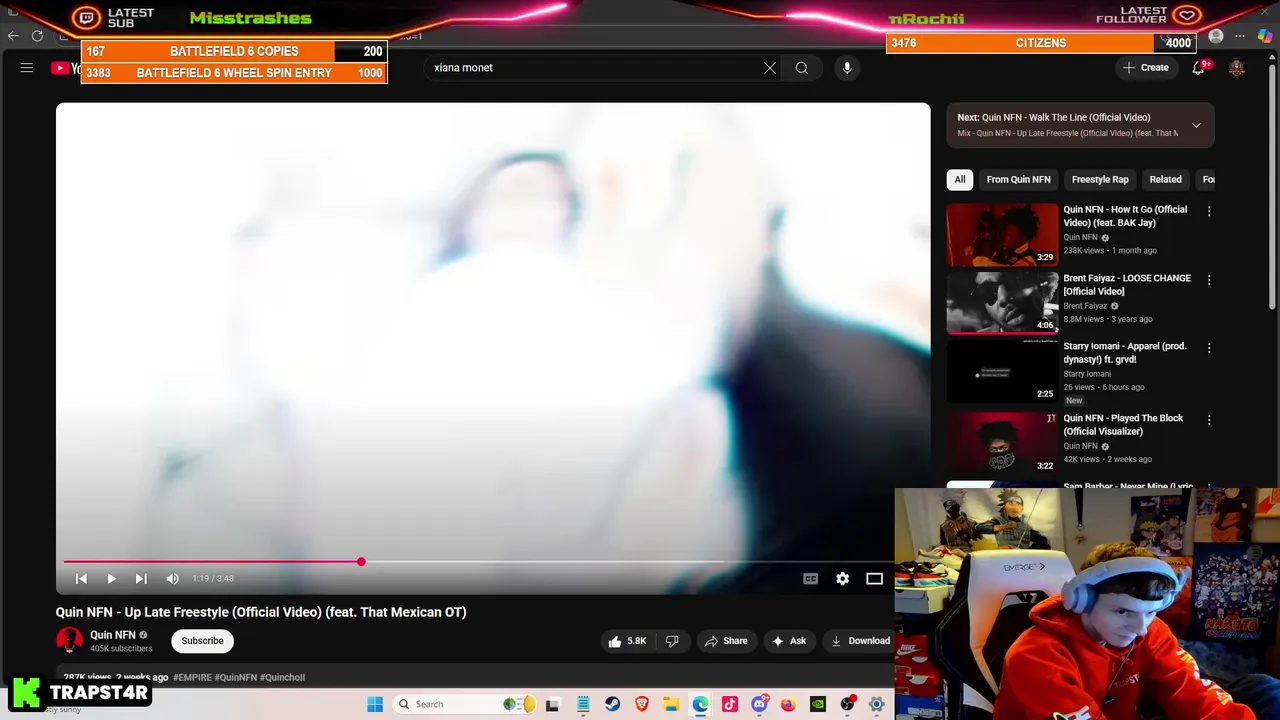The height and width of the screenshot is (720, 1280).
Task: Click the search magnifier button
Action: (802, 68)
